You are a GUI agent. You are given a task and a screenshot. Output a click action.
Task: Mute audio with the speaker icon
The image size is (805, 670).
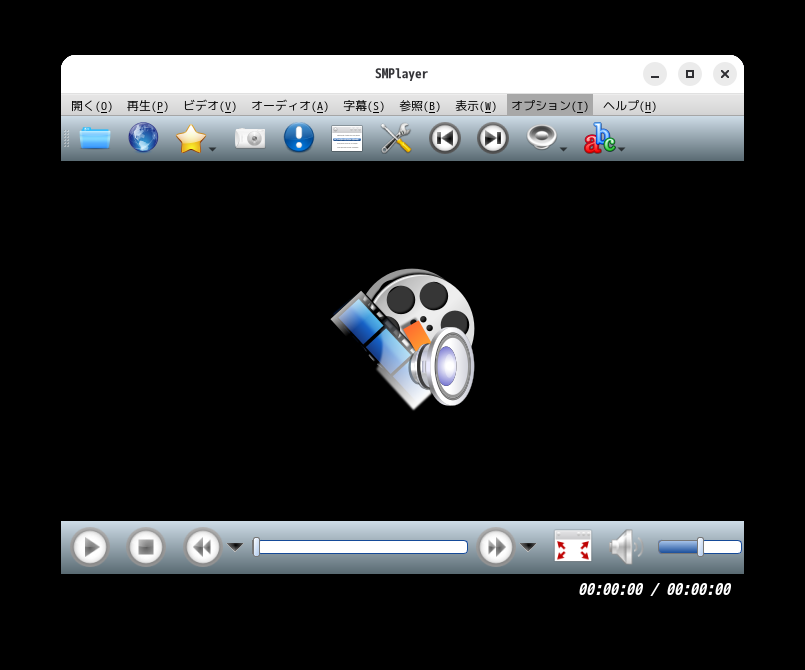626,547
